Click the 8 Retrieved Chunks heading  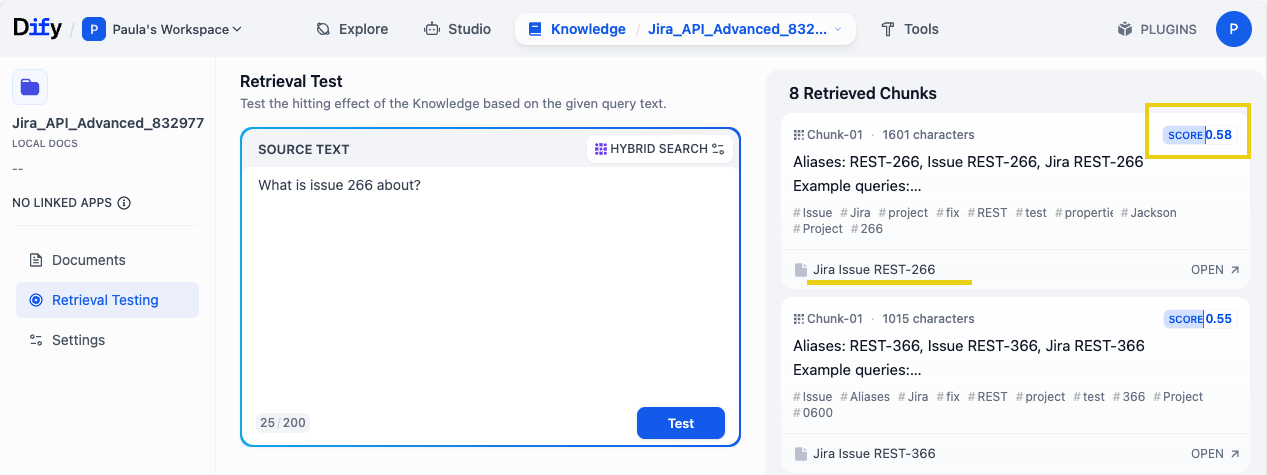(863, 93)
